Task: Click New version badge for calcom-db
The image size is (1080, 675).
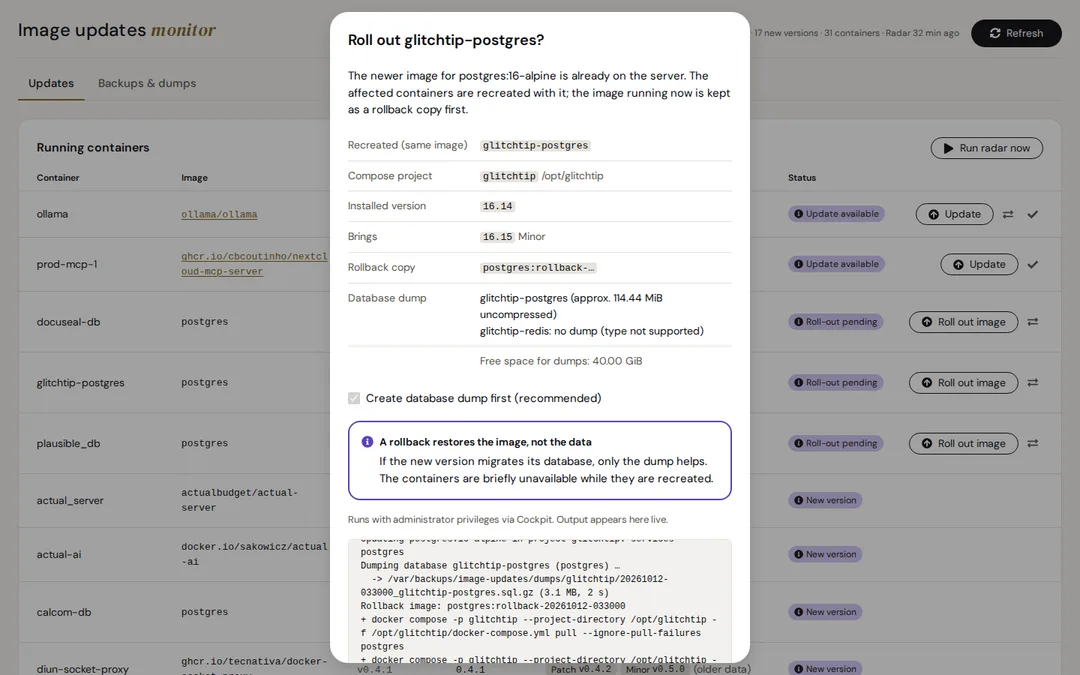Action: 825,612
